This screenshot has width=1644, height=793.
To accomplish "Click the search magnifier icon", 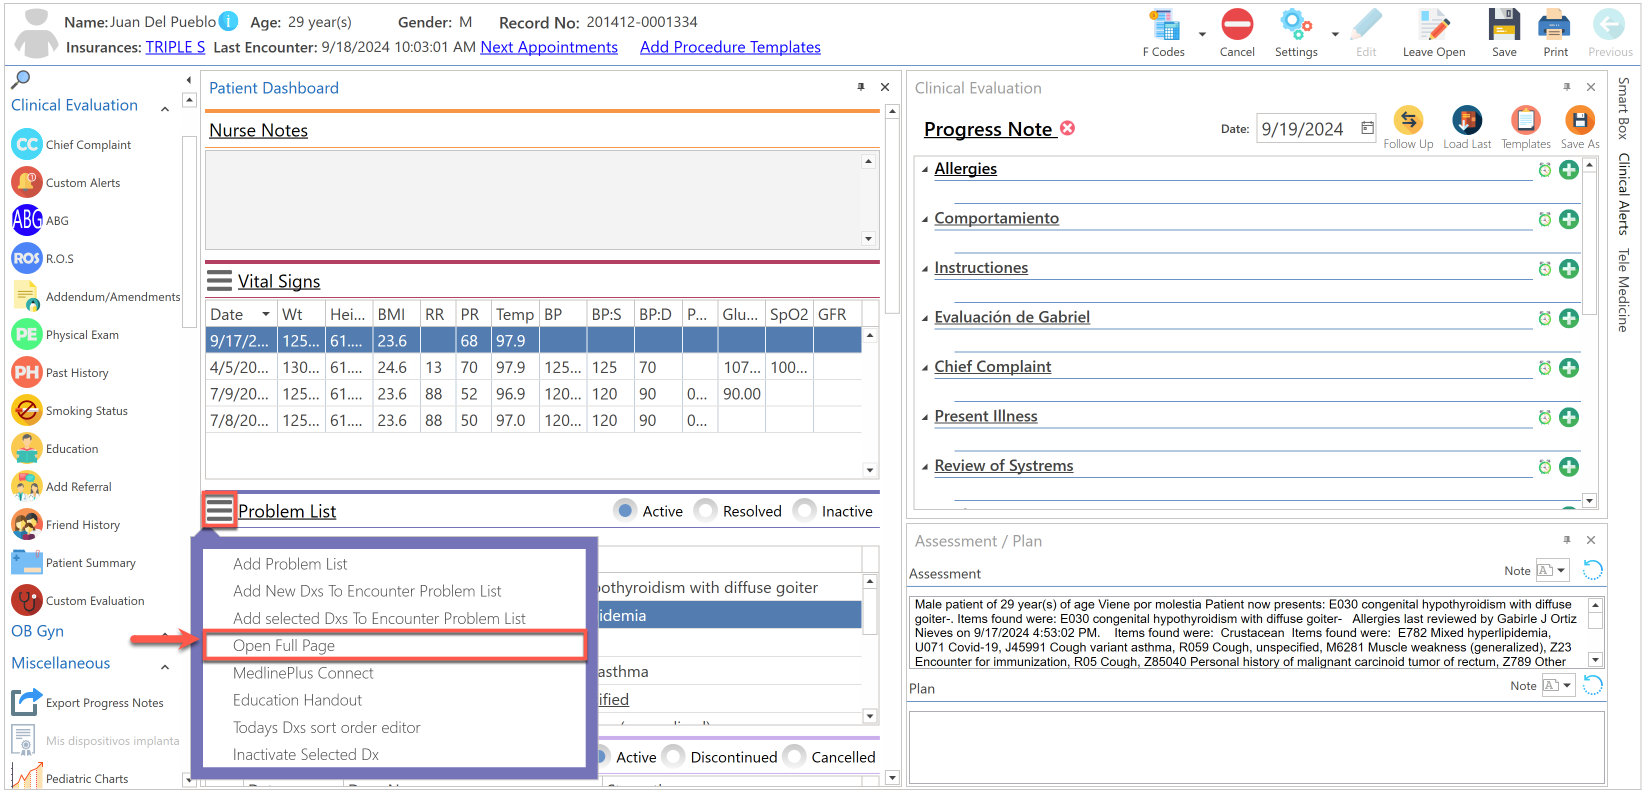I will pos(20,79).
